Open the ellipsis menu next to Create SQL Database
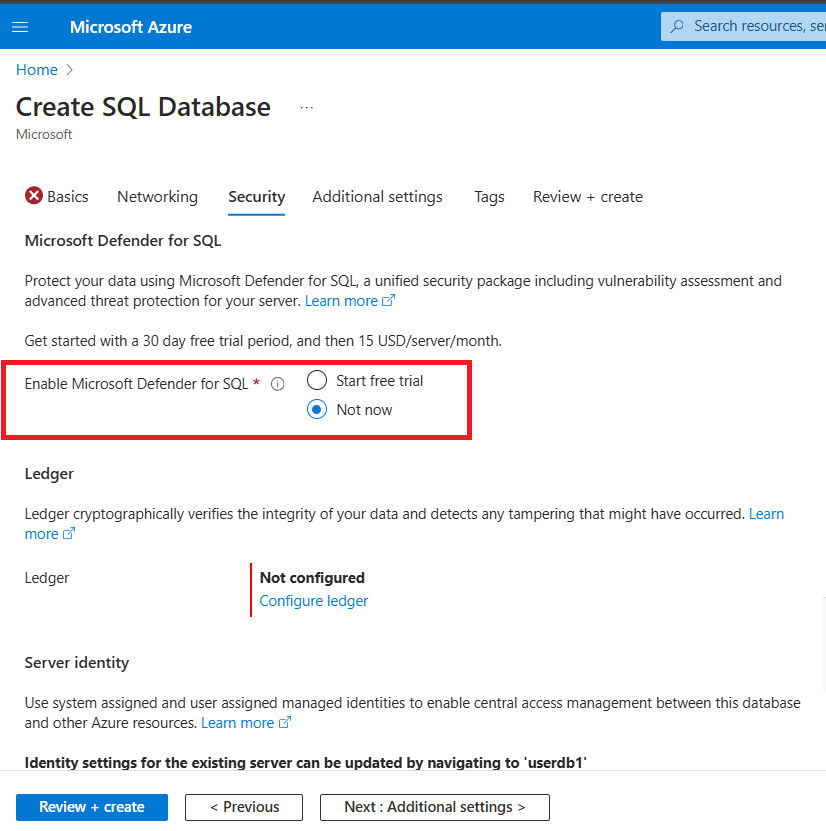Viewport: 826px width, 831px height. tap(307, 108)
